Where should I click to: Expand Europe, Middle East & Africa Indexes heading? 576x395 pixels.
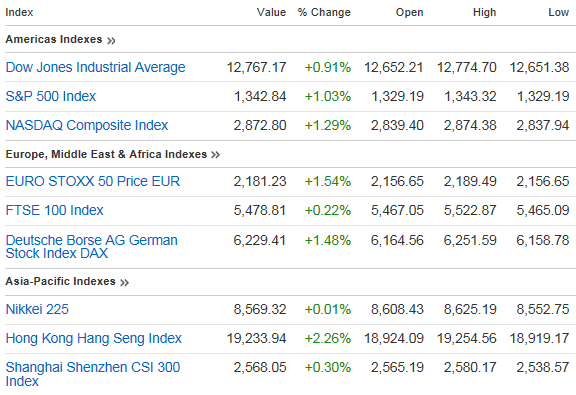pos(106,154)
